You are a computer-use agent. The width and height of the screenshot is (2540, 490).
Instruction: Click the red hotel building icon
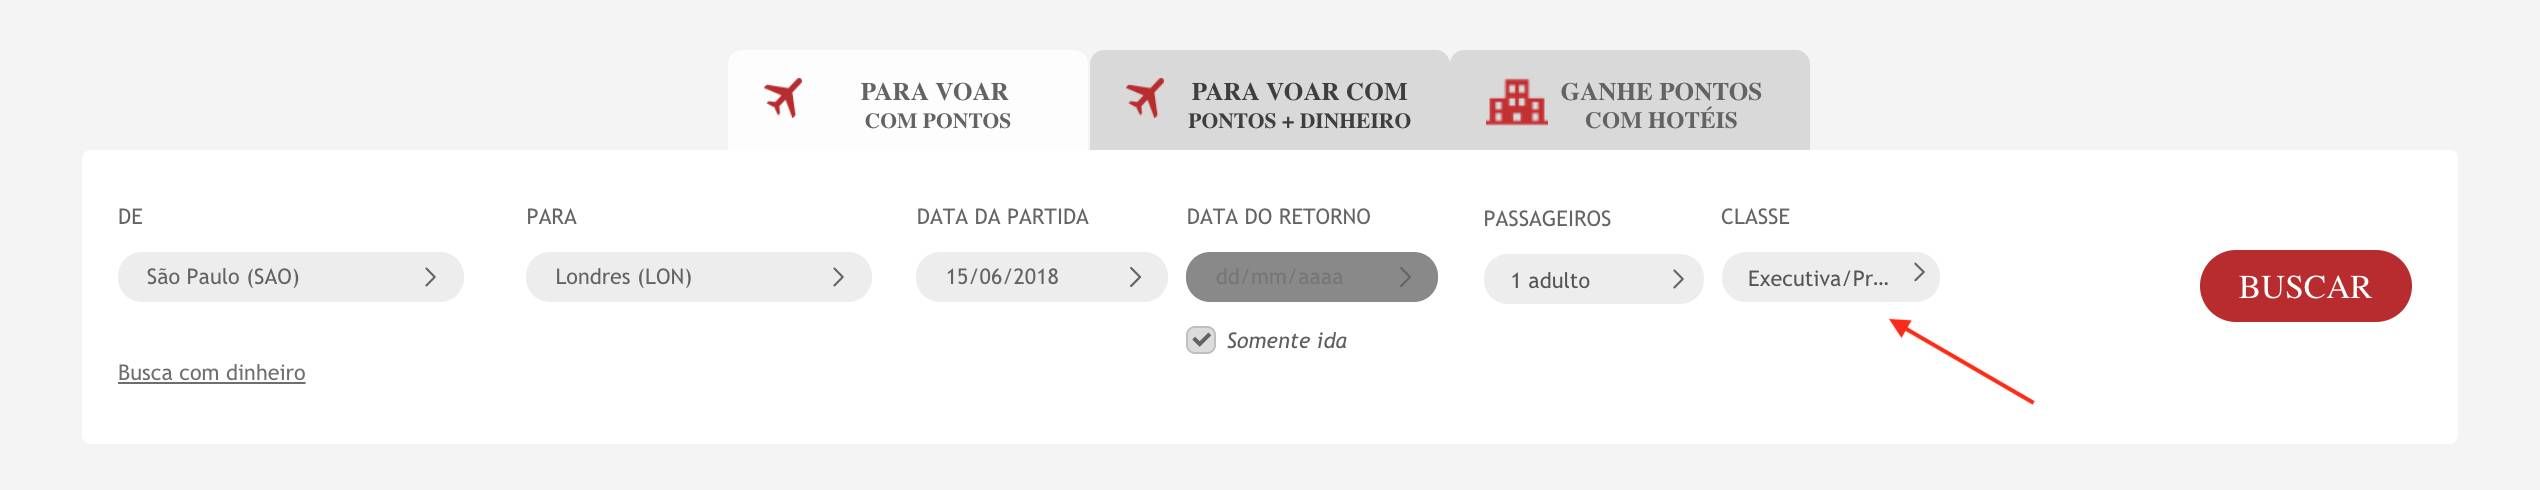pos(1516,101)
